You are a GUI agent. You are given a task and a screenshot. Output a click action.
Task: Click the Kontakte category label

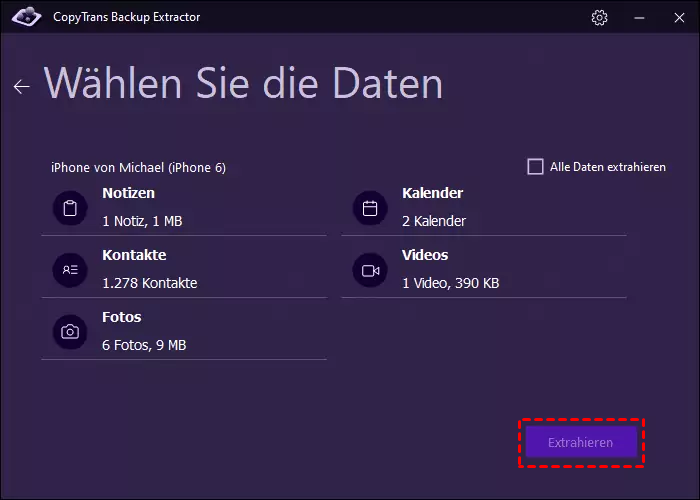pyautogui.click(x=134, y=255)
